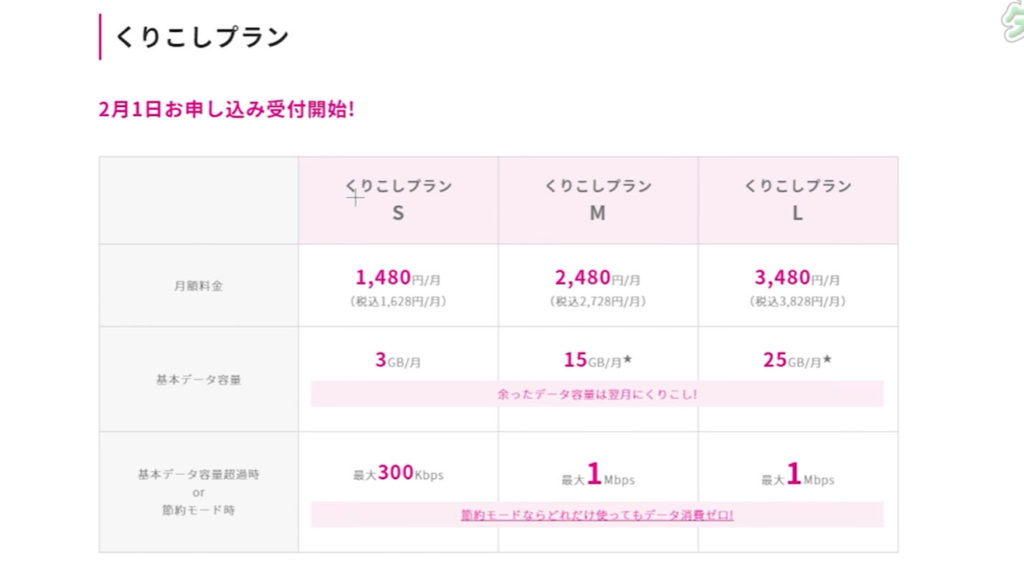The width and height of the screenshot is (1024, 576).
Task: Click the 税込3,828円/月 tax-included price
Action: (x=797, y=301)
